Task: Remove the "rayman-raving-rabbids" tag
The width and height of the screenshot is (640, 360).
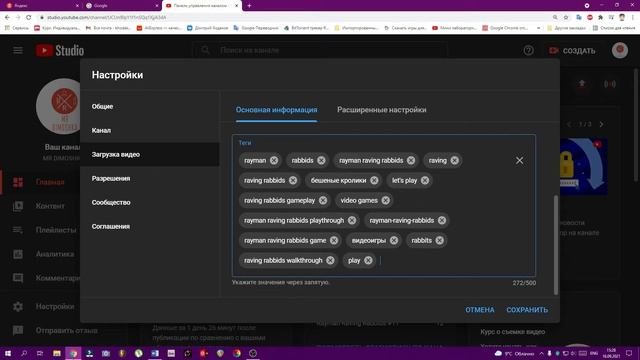Action: (442, 220)
